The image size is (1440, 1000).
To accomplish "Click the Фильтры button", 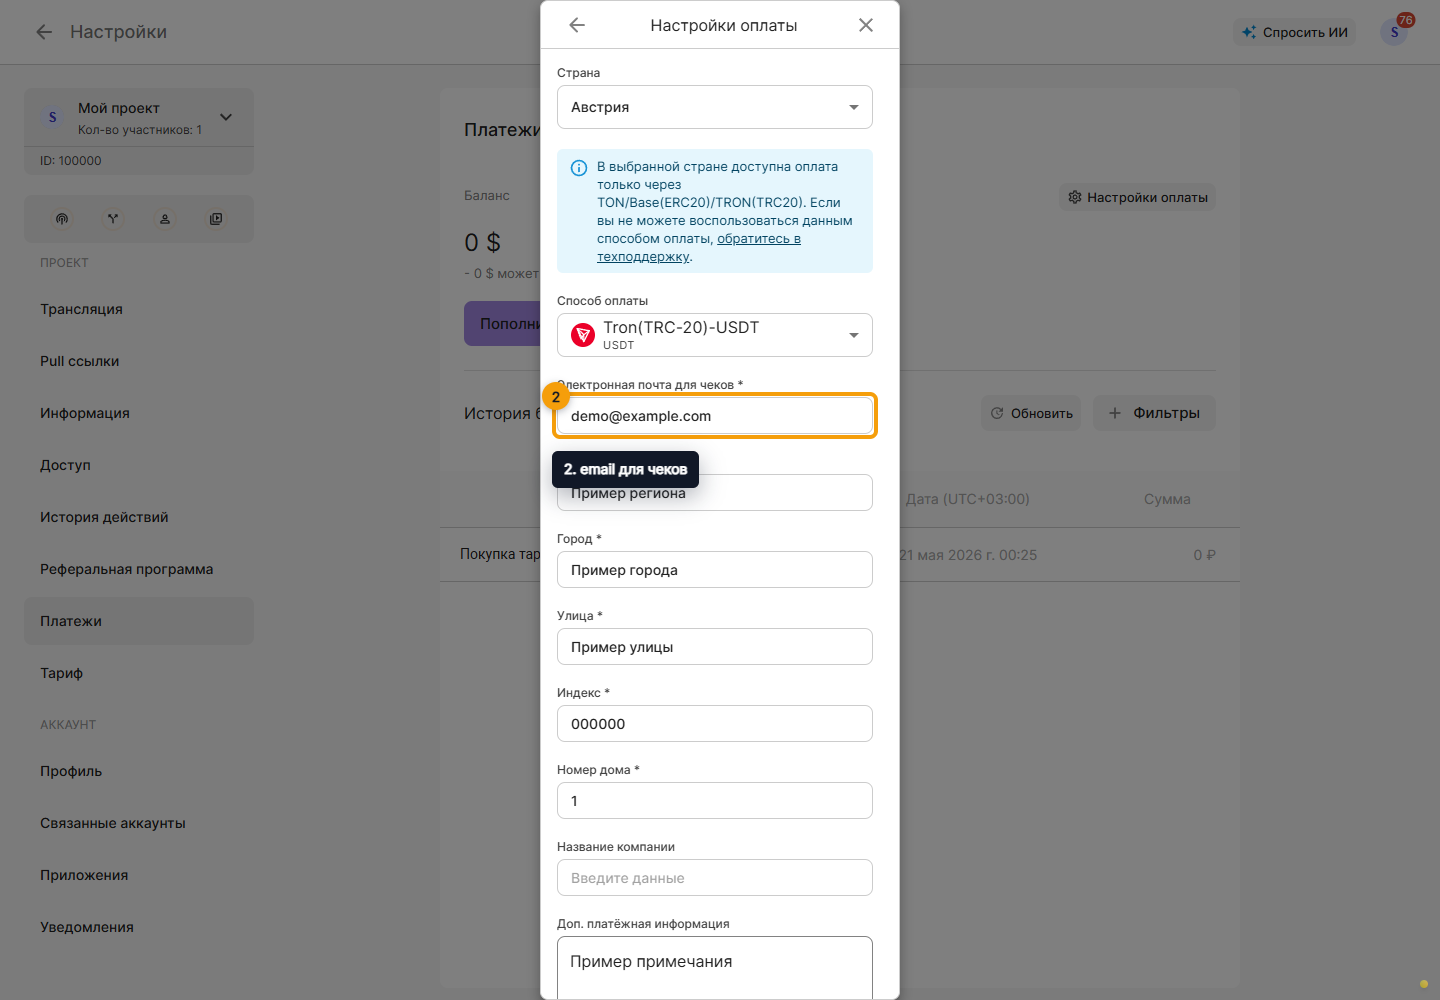I will pos(1154,413).
